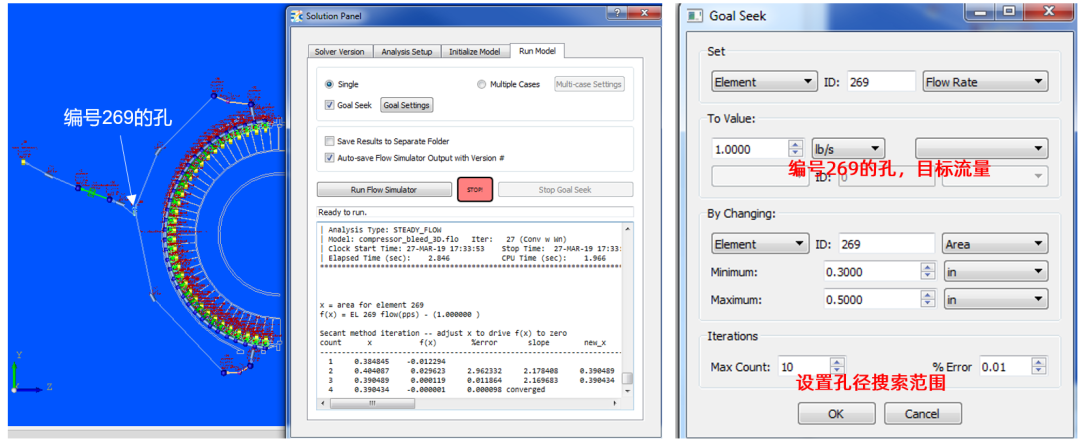Click the Multi-case Settings button
Screen dimensions: 1080x443
pos(589,84)
